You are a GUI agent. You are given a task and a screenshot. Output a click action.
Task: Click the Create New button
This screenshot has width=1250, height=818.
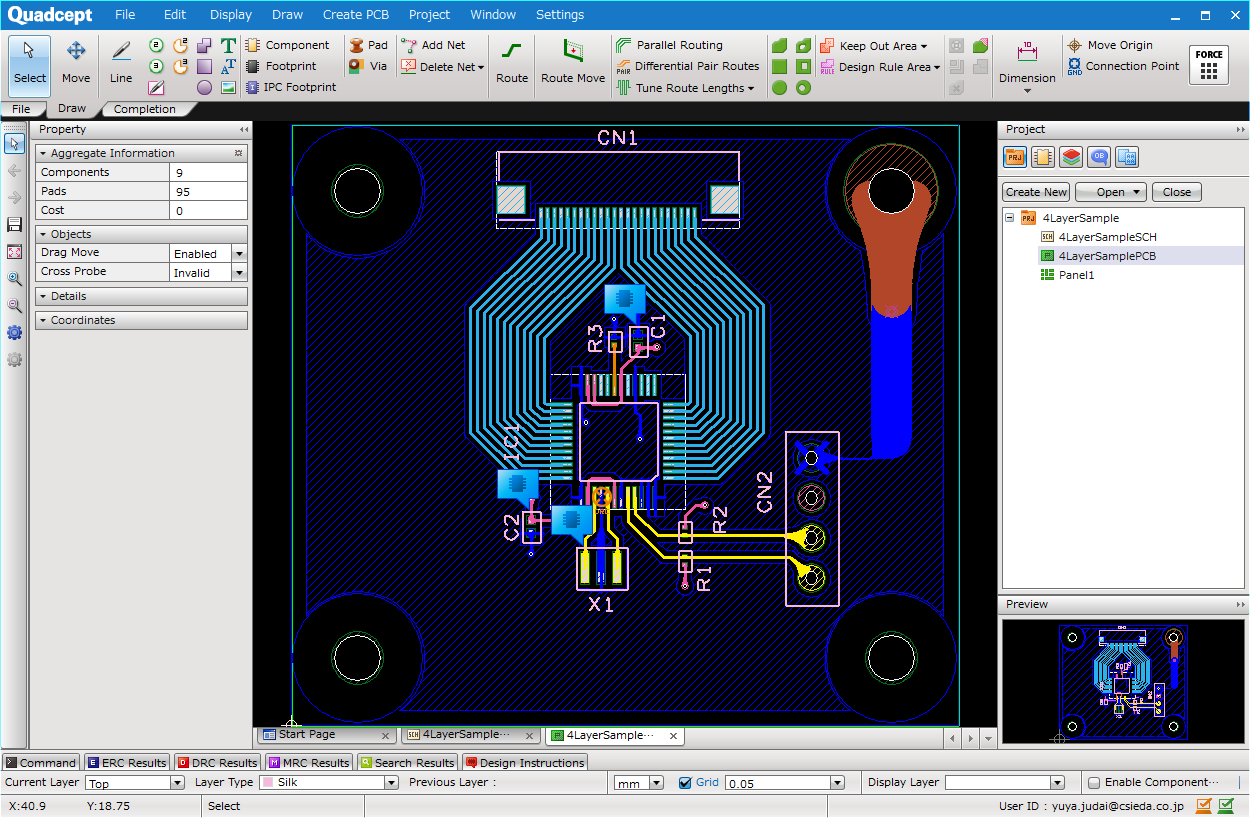1036,192
